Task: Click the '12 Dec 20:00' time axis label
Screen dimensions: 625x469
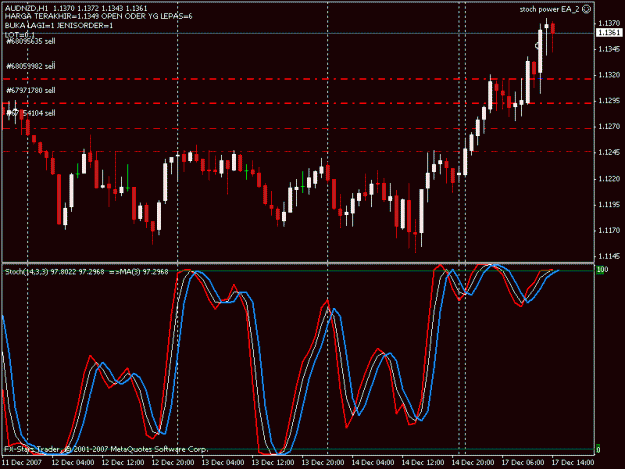Action: [173, 463]
